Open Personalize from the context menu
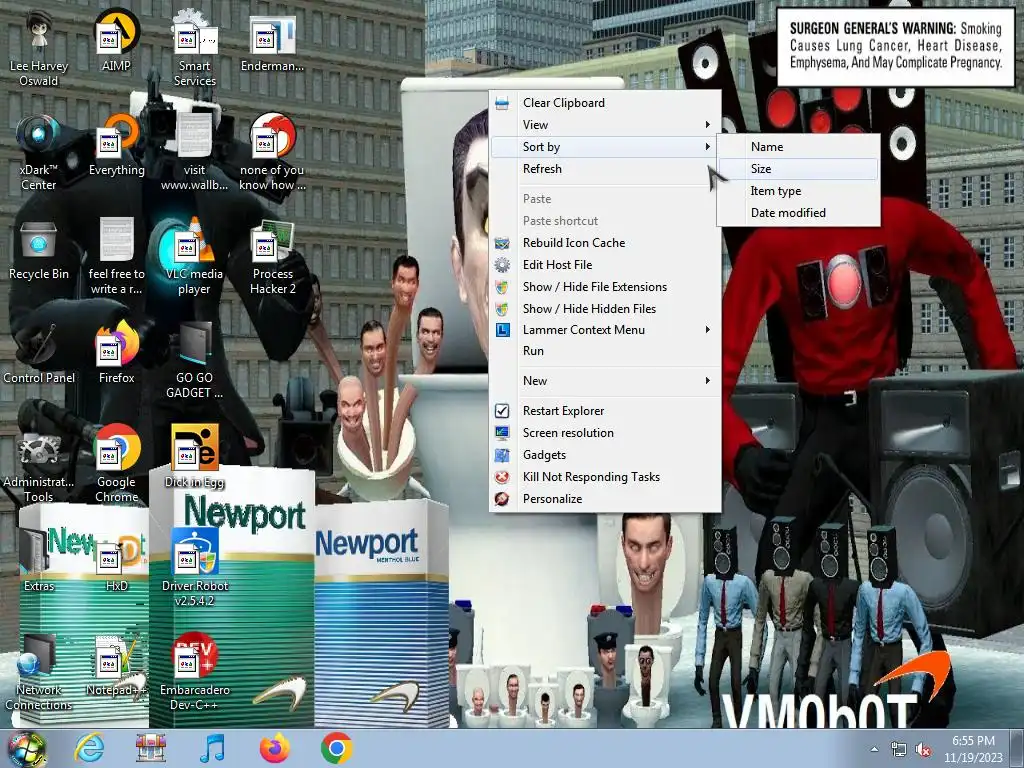Viewport: 1024px width, 768px height. 605,499
